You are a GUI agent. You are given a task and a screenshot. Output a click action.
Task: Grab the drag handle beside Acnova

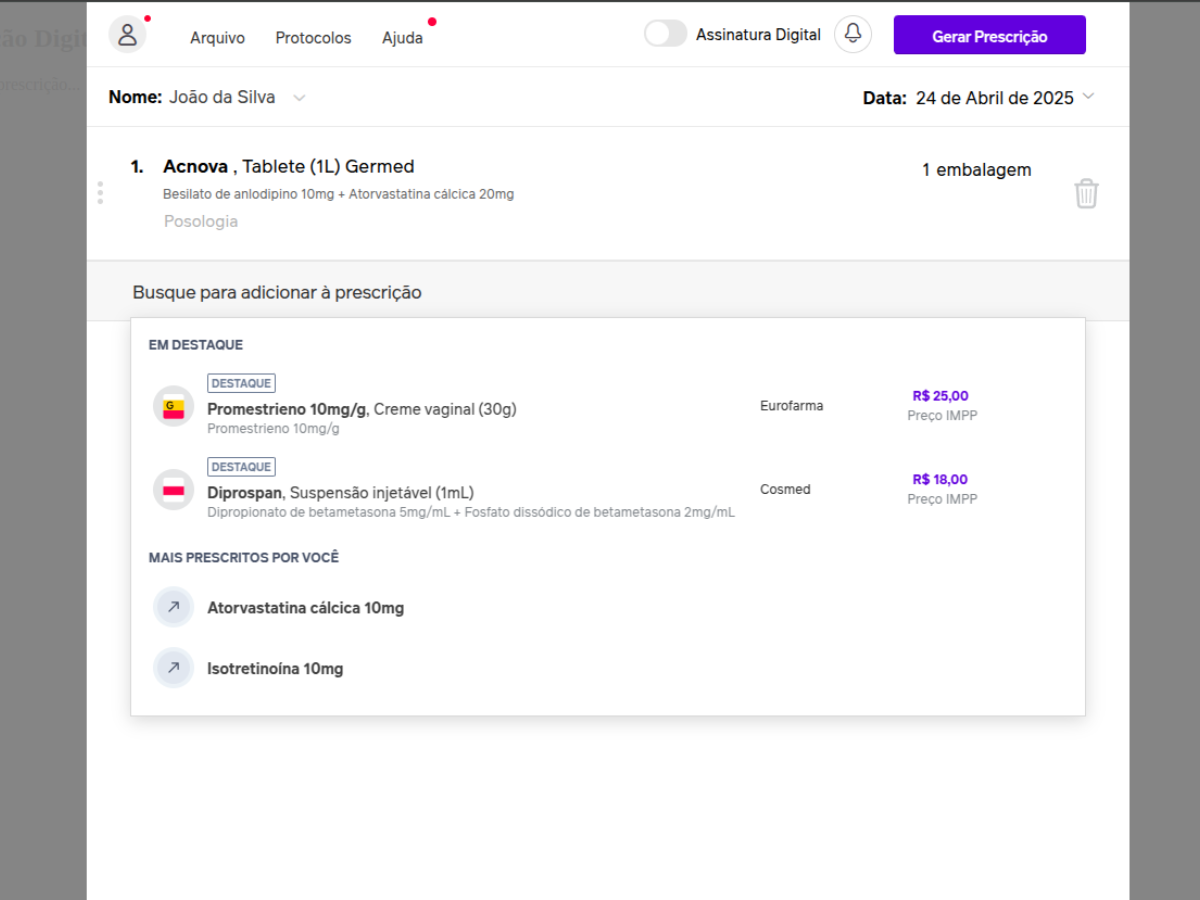(x=100, y=193)
